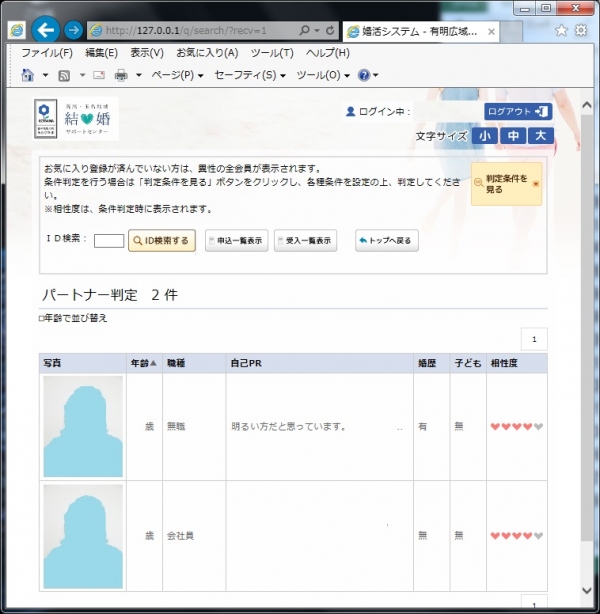Open the ファイル(F) menu
The height and width of the screenshot is (614, 600).
click(x=47, y=52)
